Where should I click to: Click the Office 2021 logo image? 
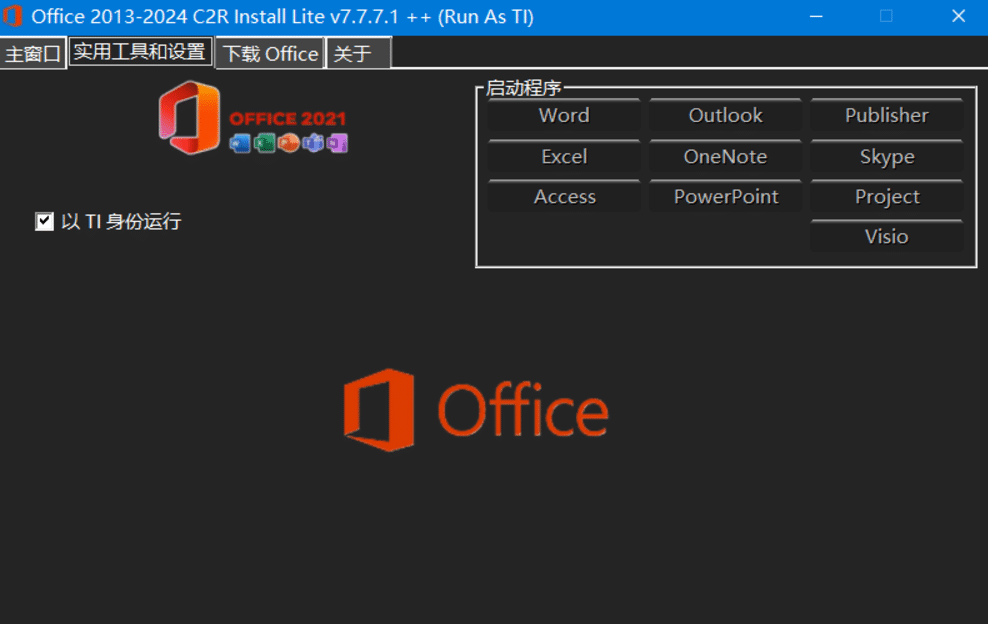coord(253,118)
